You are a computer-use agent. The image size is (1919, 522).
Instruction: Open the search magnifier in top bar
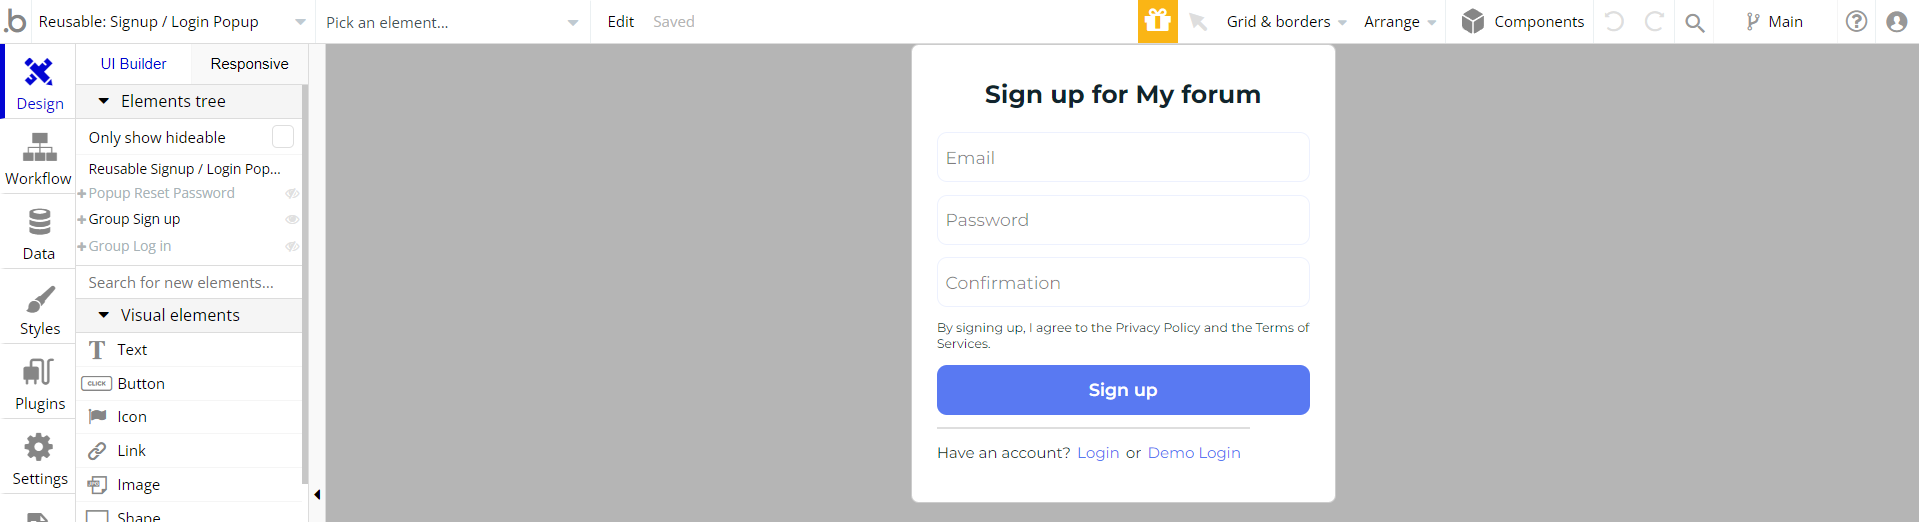(1694, 22)
